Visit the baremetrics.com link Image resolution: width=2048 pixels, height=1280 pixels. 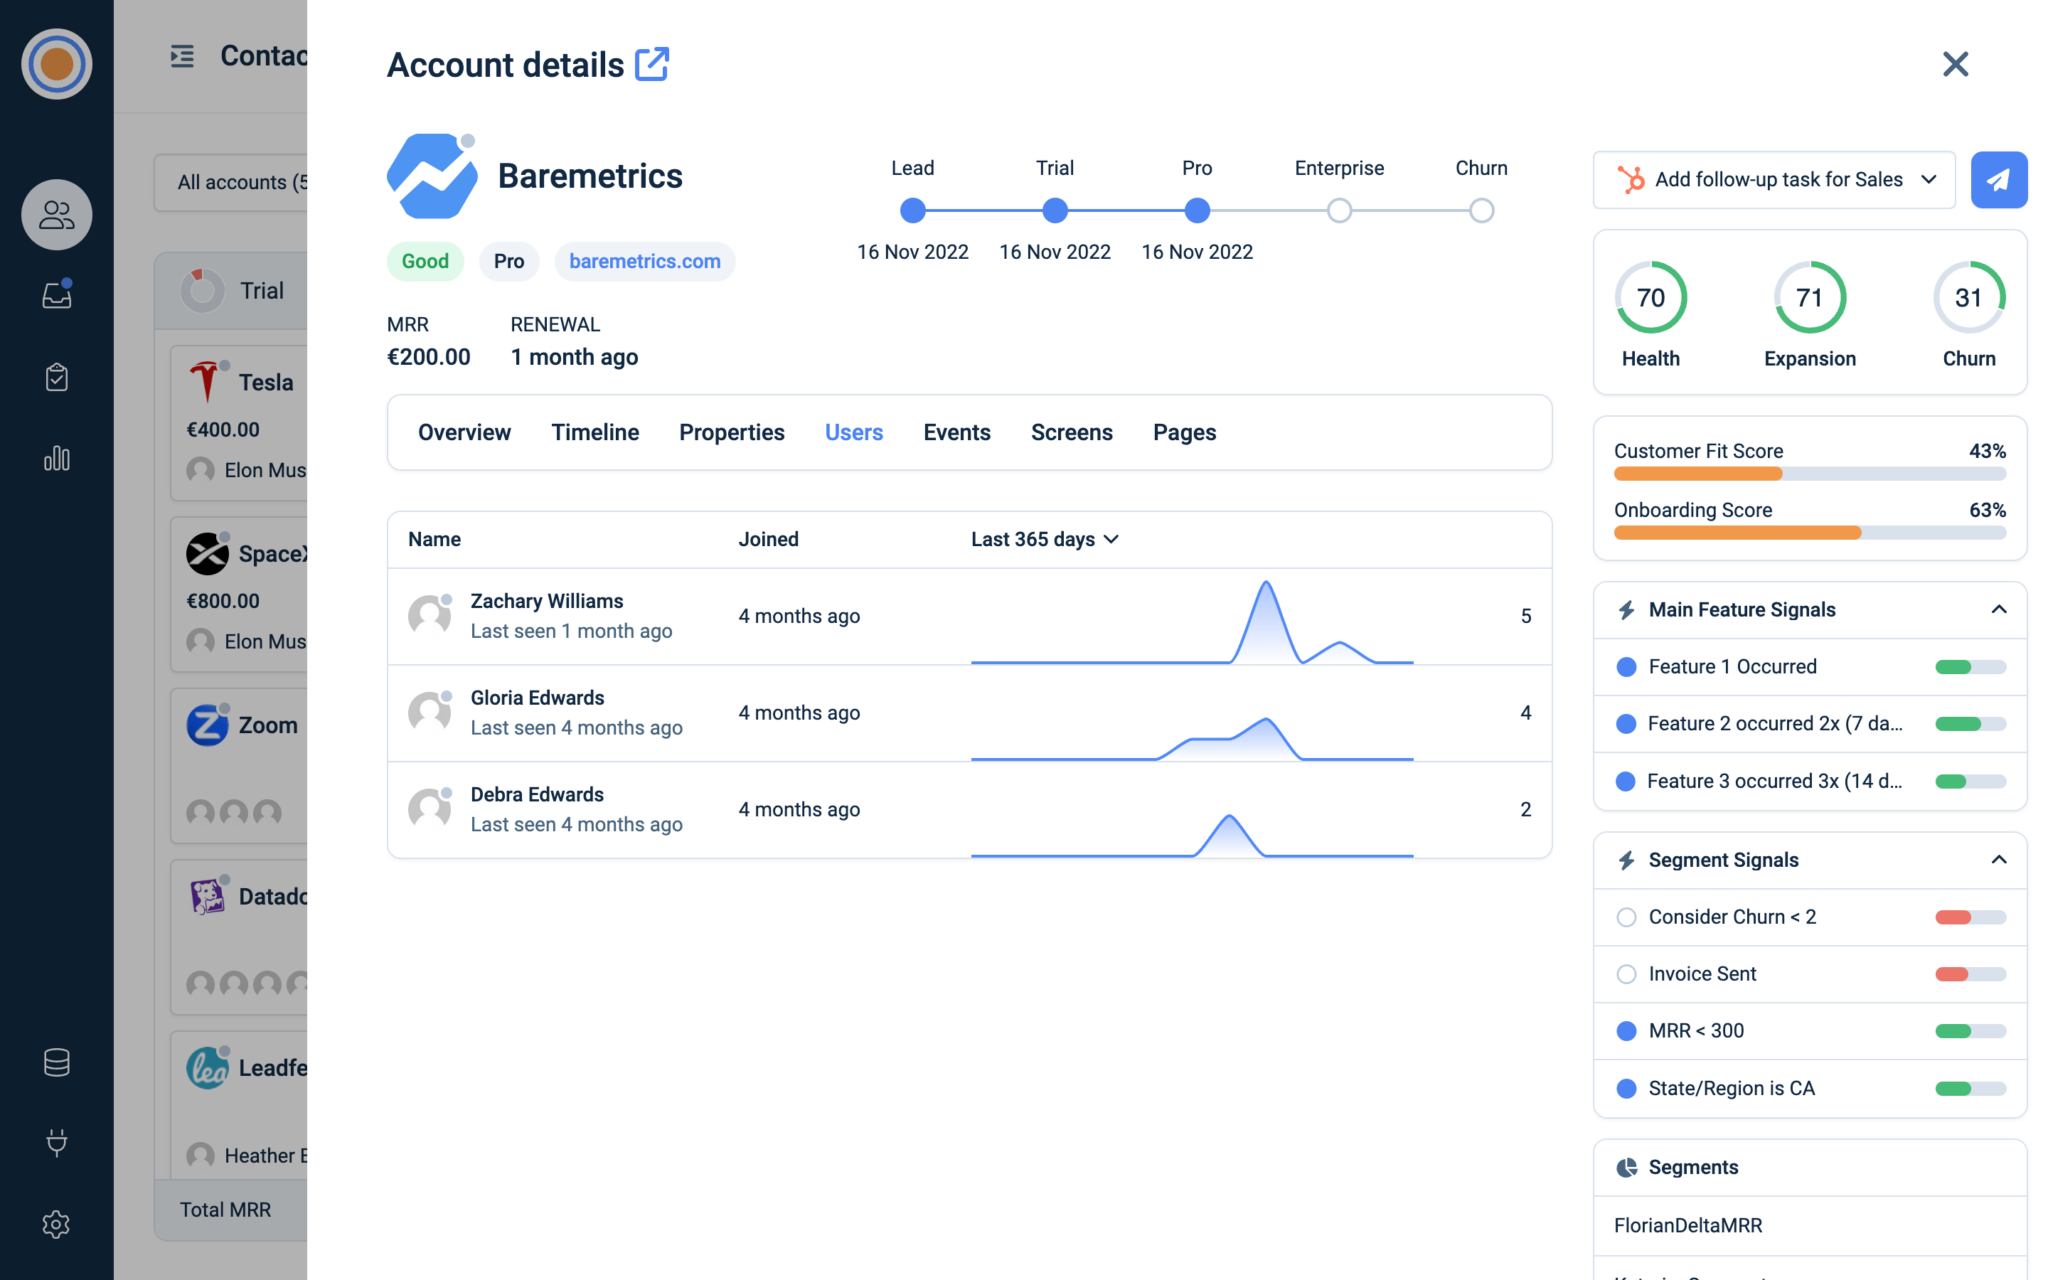(x=644, y=261)
